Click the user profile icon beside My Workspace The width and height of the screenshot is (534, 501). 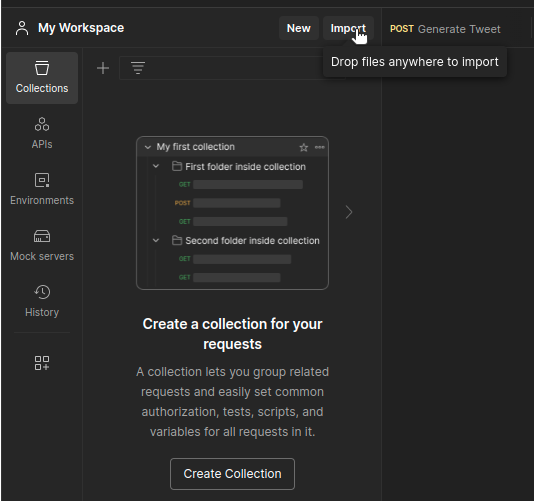pos(22,28)
